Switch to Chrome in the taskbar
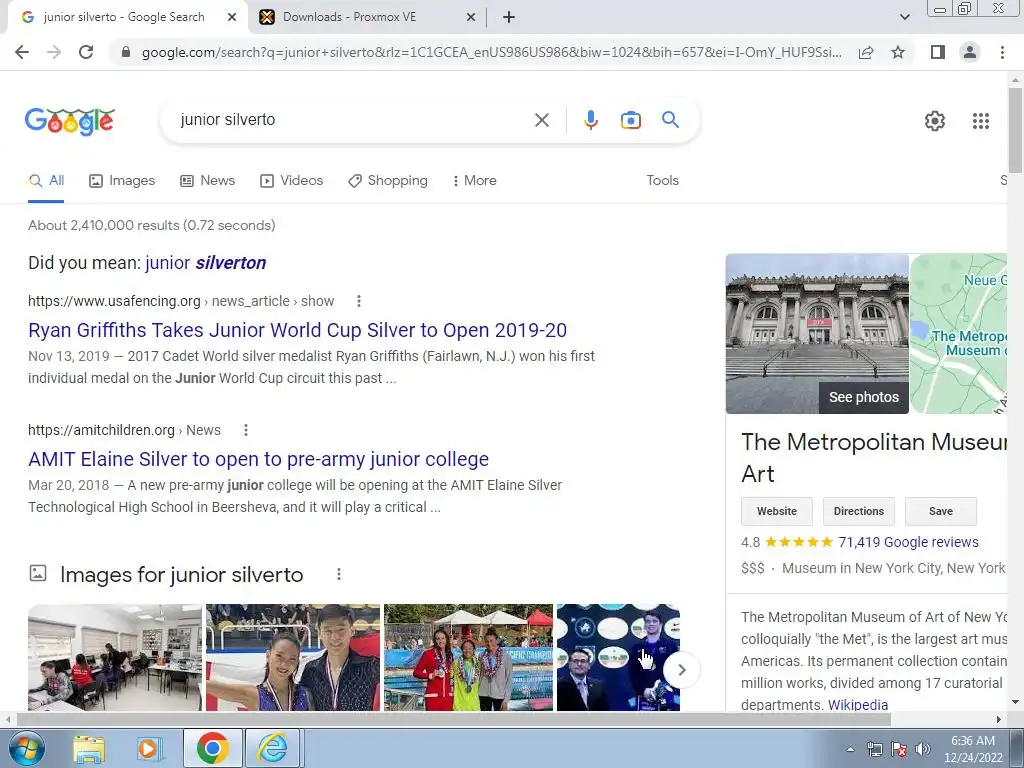1024x768 pixels. [212, 748]
